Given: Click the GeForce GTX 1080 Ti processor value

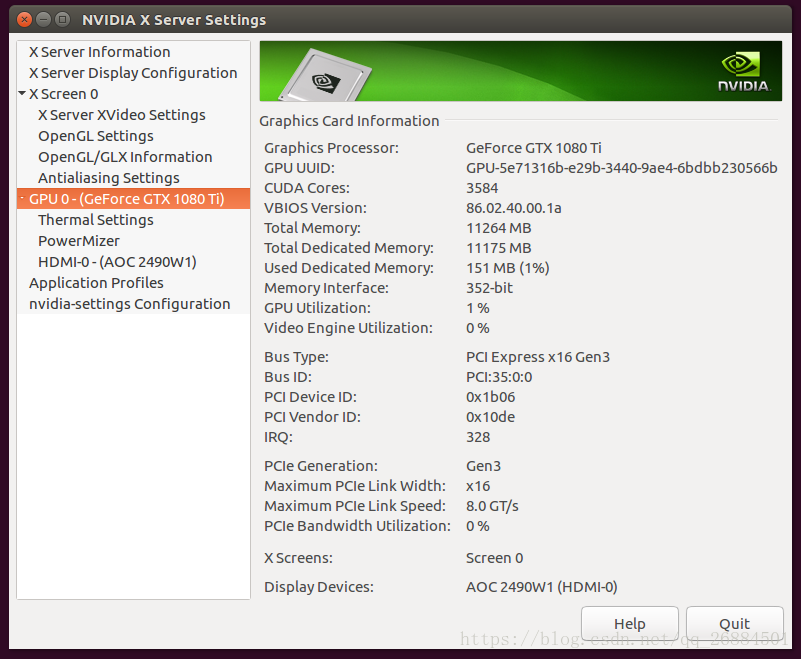Looking at the screenshot, I should tap(534, 148).
